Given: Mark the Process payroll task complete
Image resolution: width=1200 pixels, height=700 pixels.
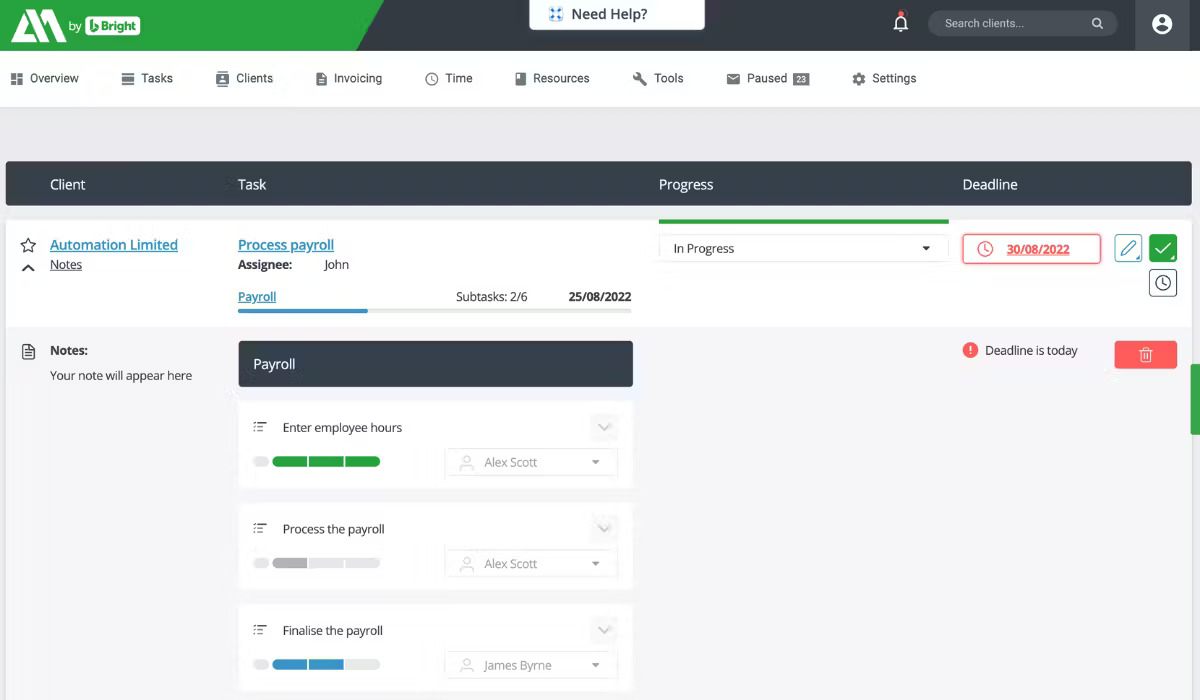Looking at the screenshot, I should 1162,248.
